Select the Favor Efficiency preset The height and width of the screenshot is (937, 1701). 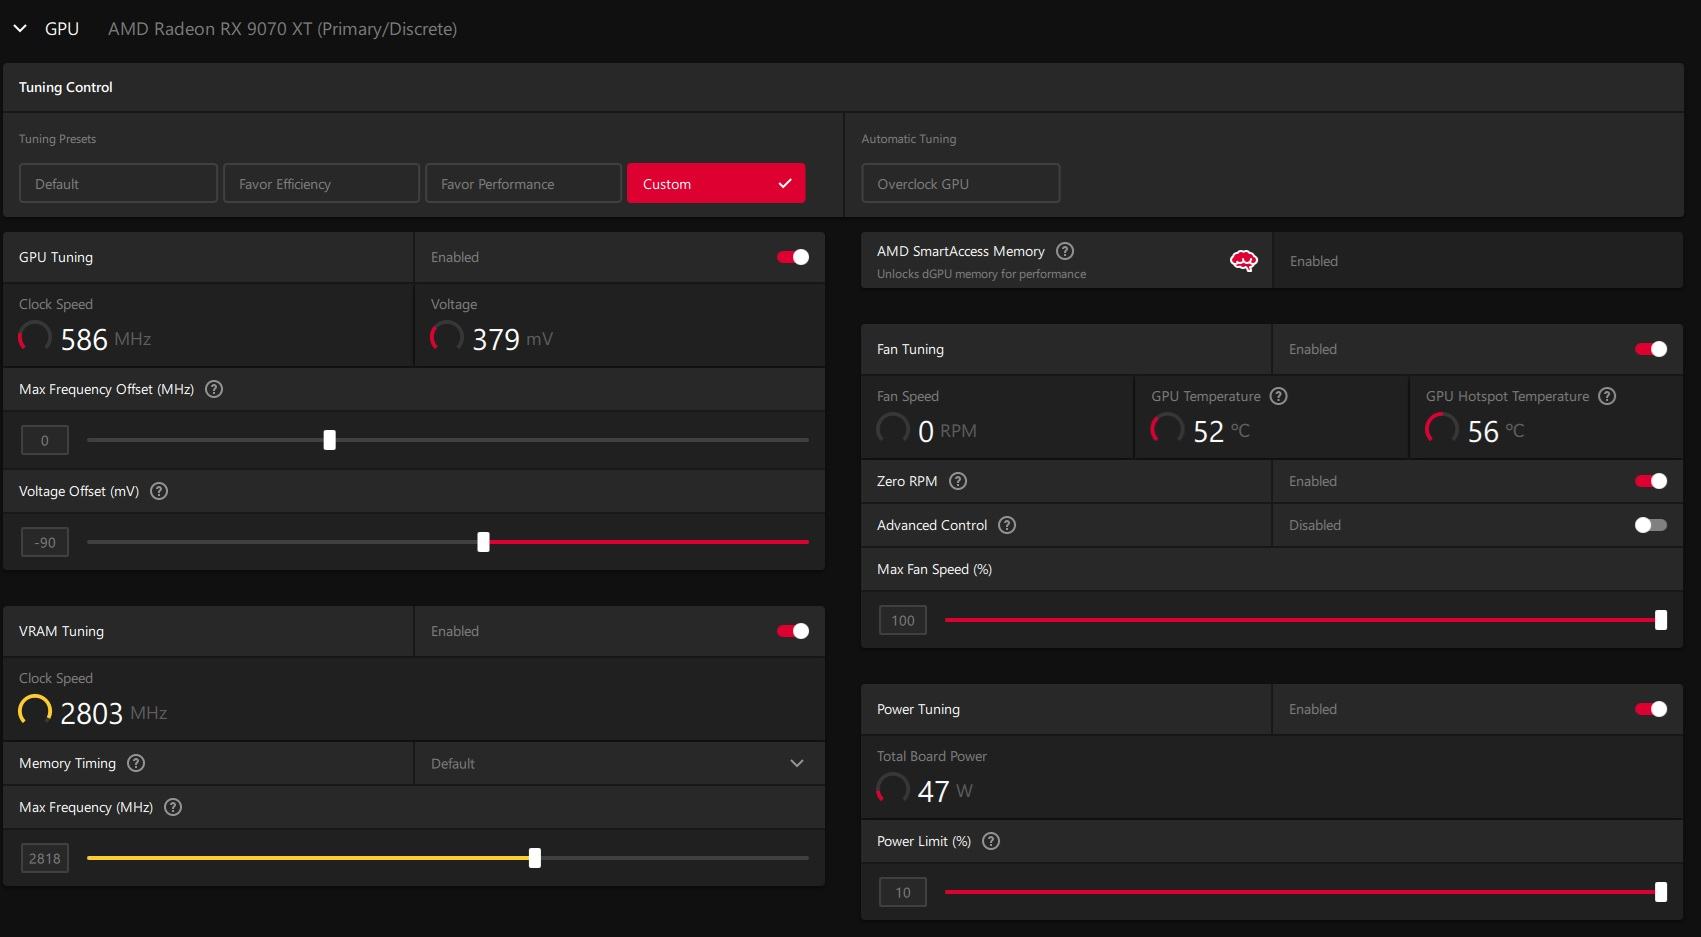[x=321, y=184]
